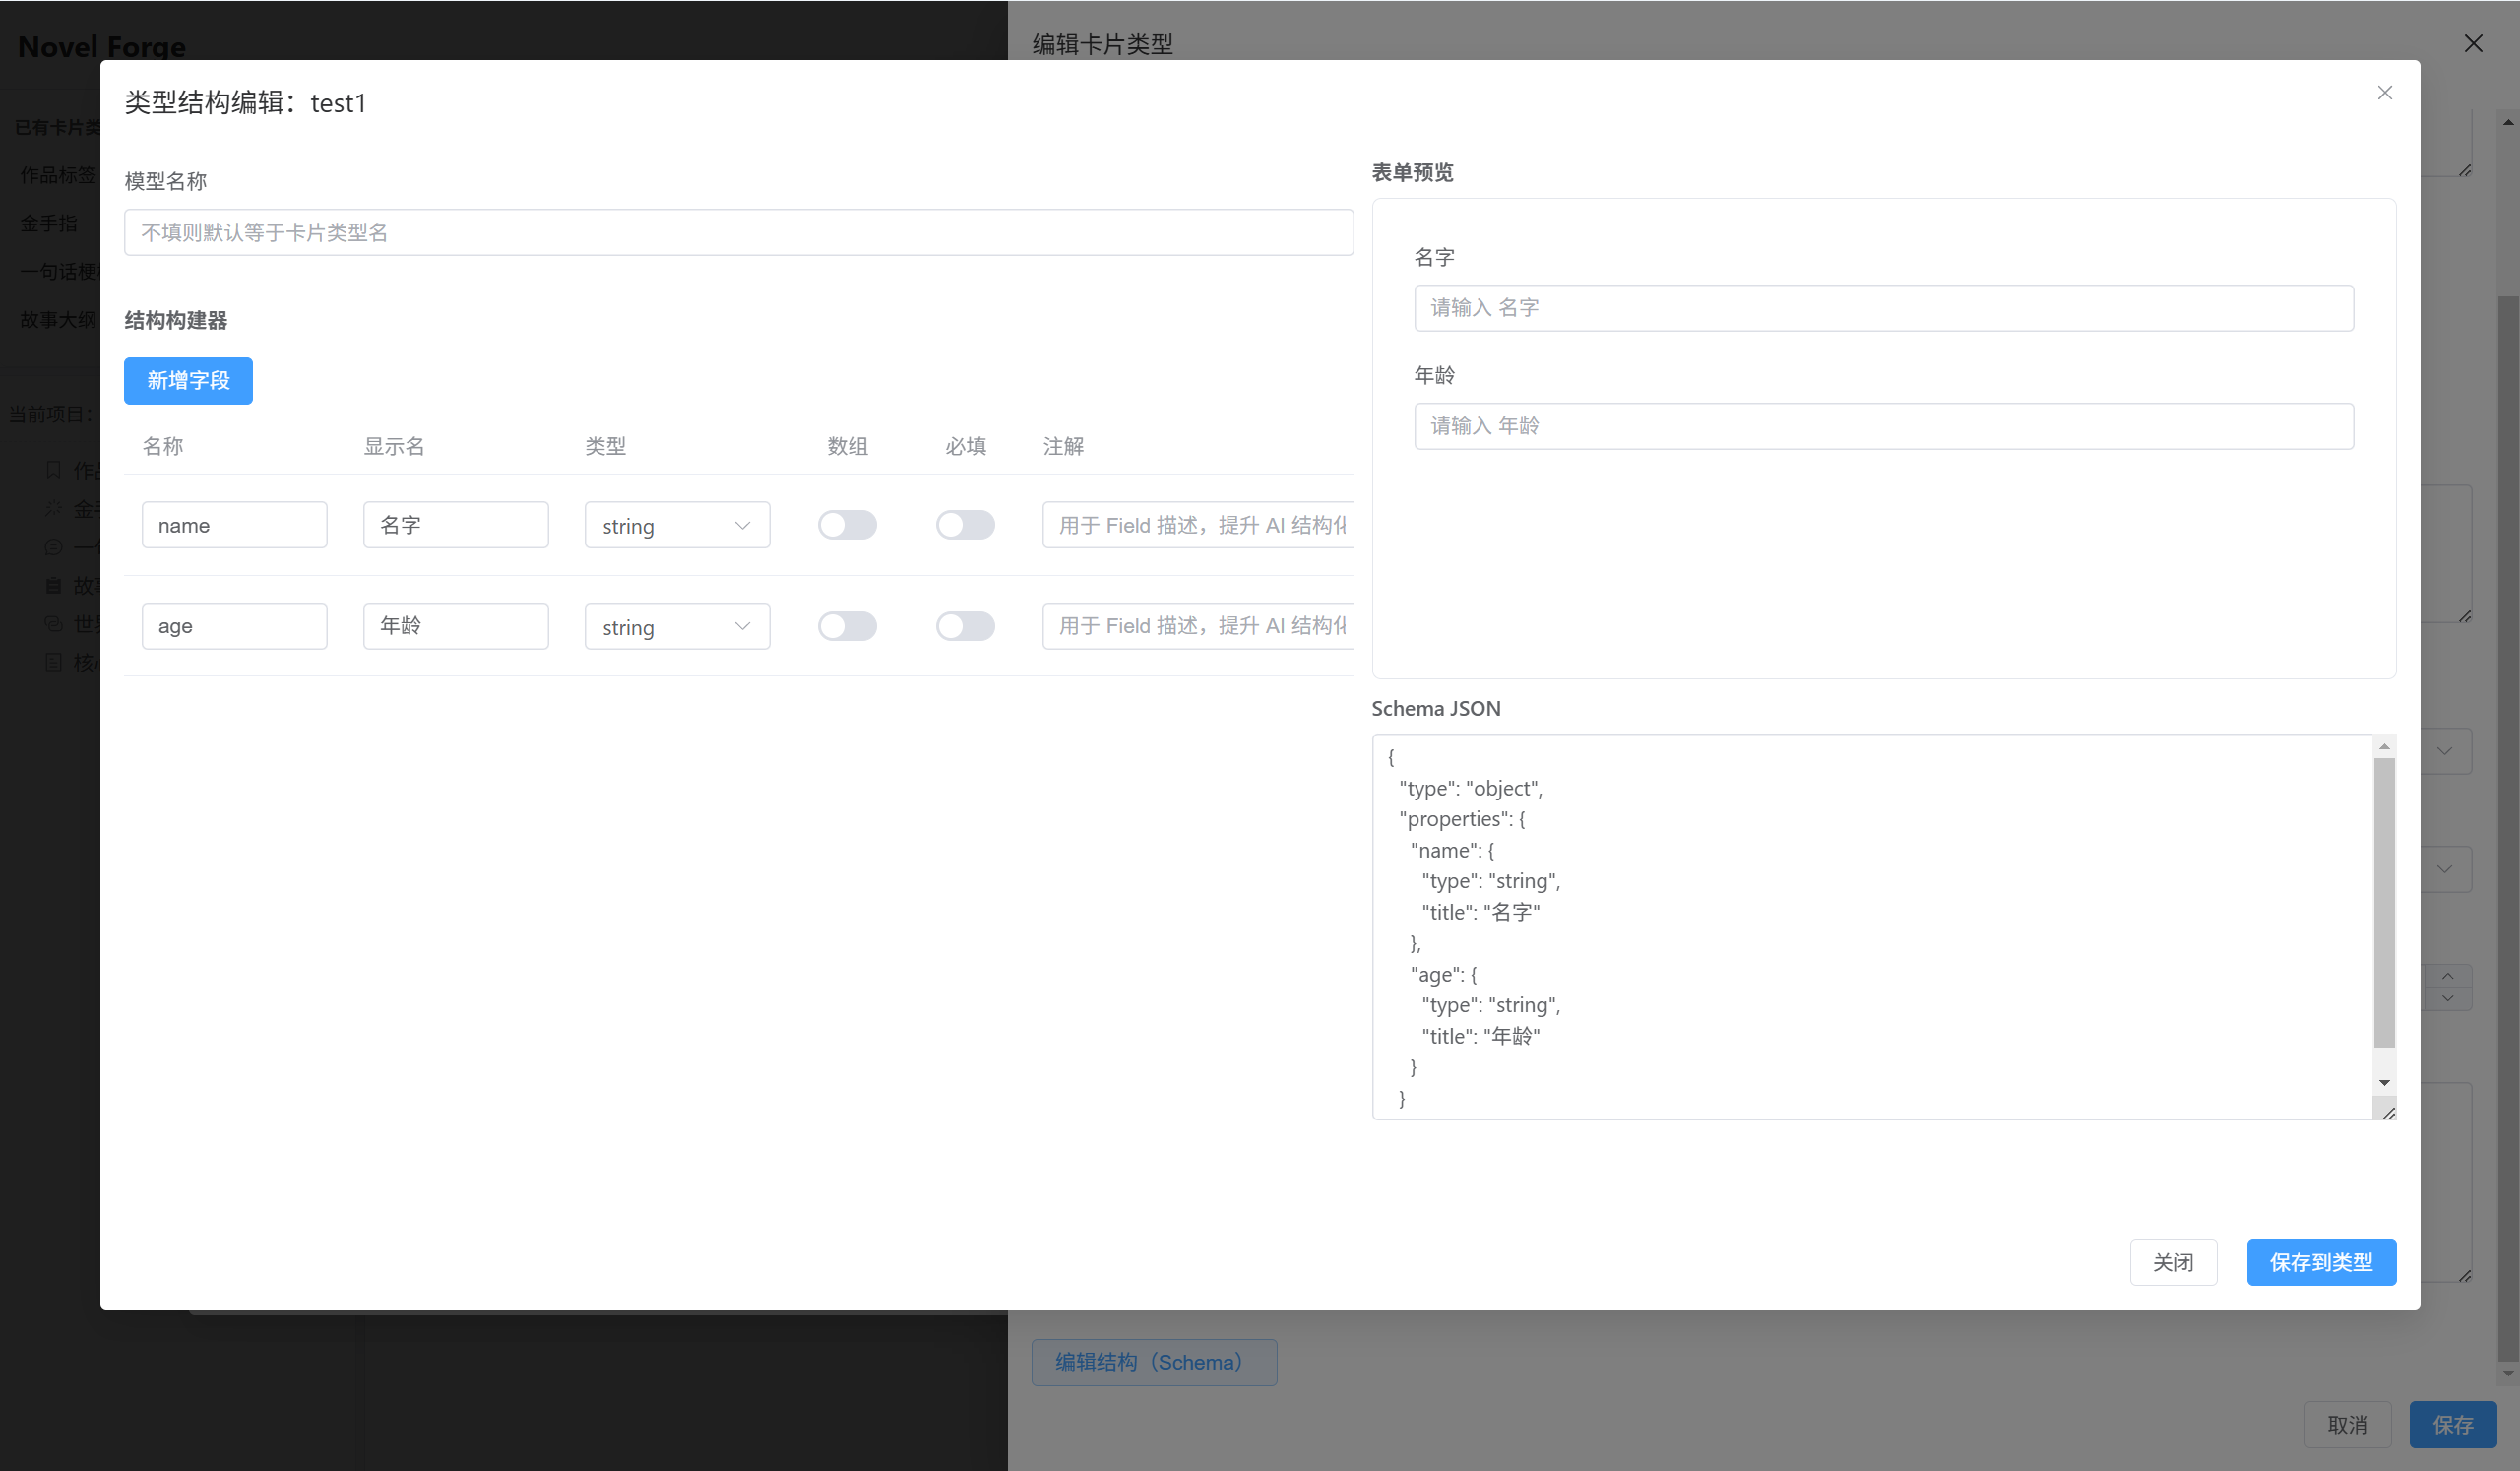Click the 保存到类型 button
Image resolution: width=2520 pixels, height=1471 pixels.
[2321, 1263]
